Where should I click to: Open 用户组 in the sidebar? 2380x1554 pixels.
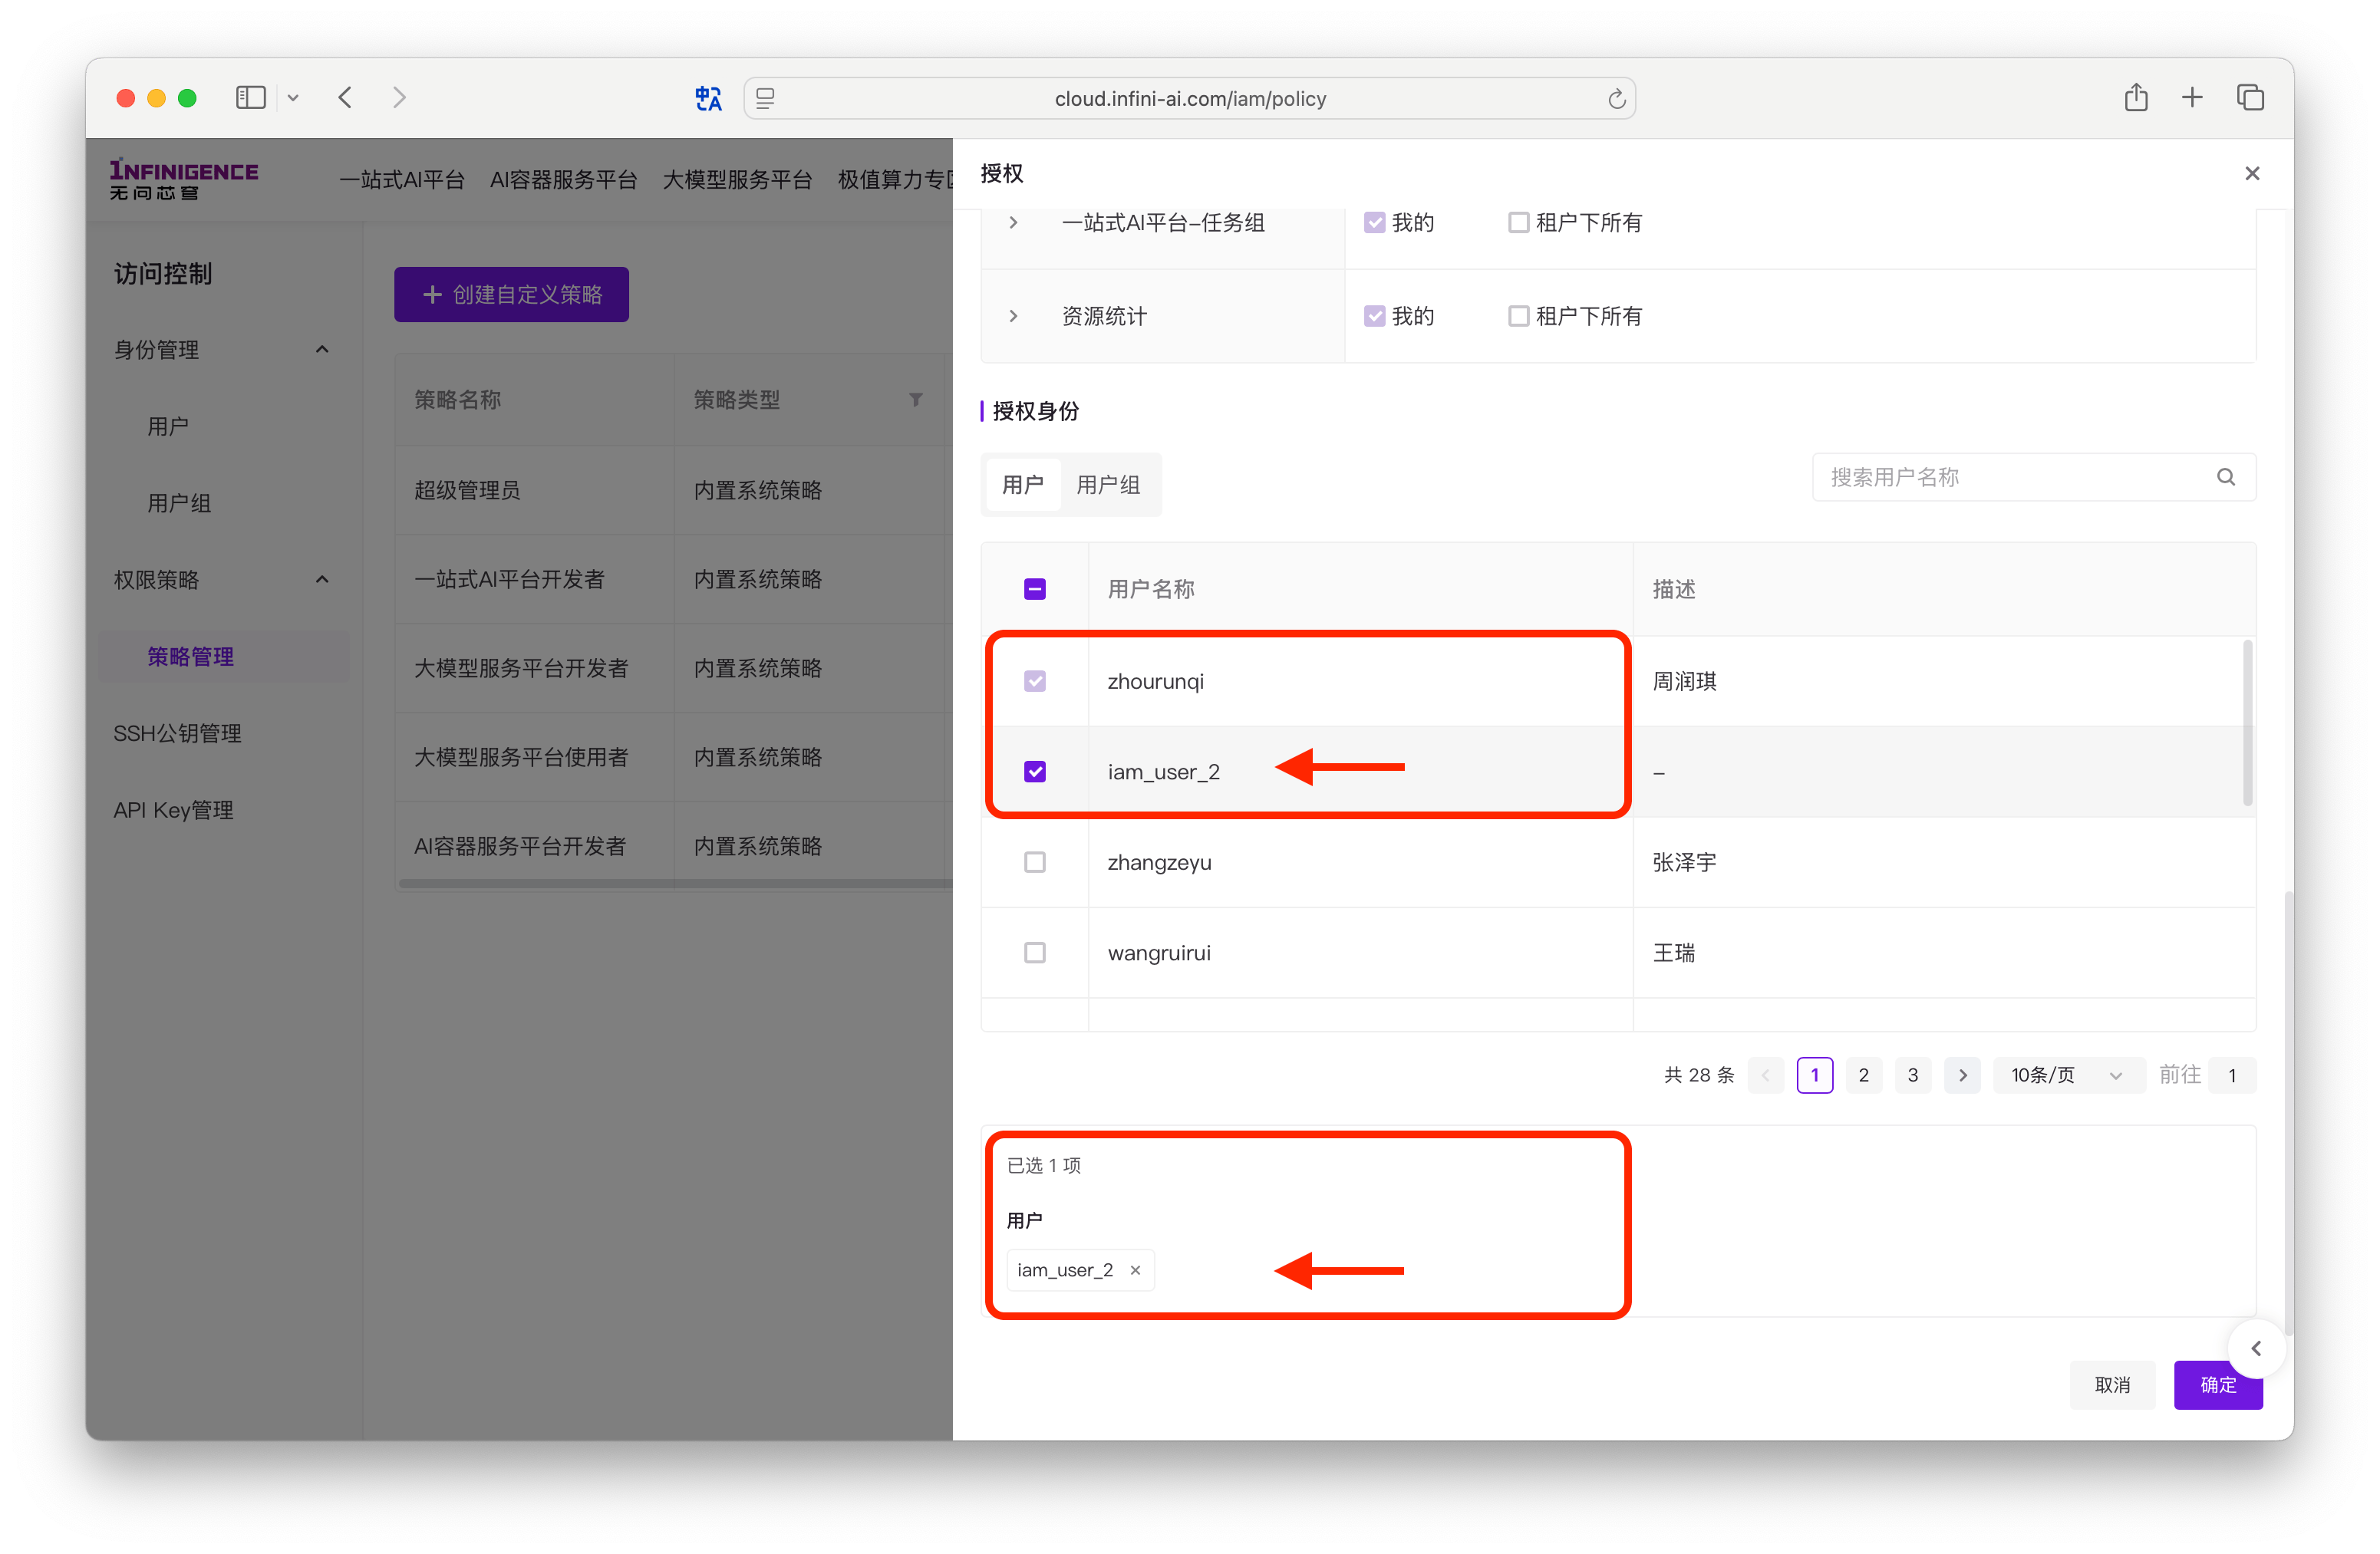[x=179, y=503]
